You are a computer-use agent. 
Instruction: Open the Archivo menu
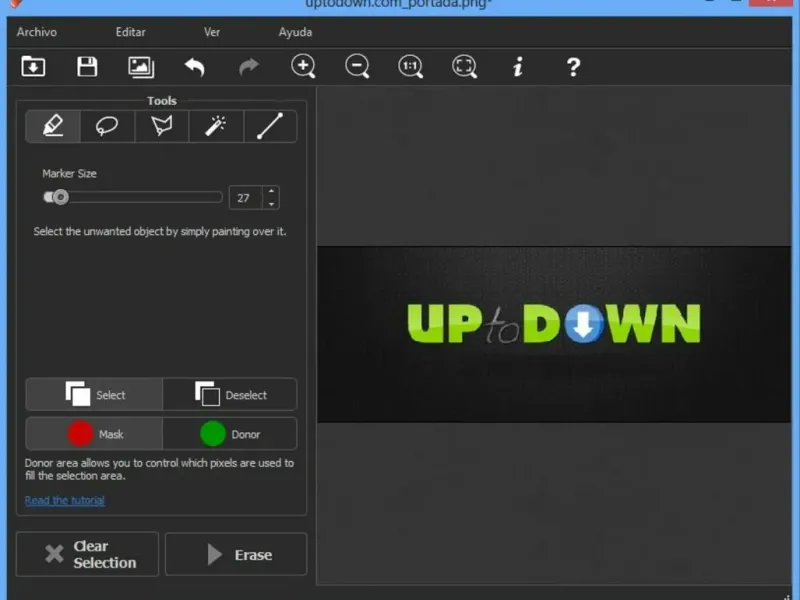pos(37,32)
